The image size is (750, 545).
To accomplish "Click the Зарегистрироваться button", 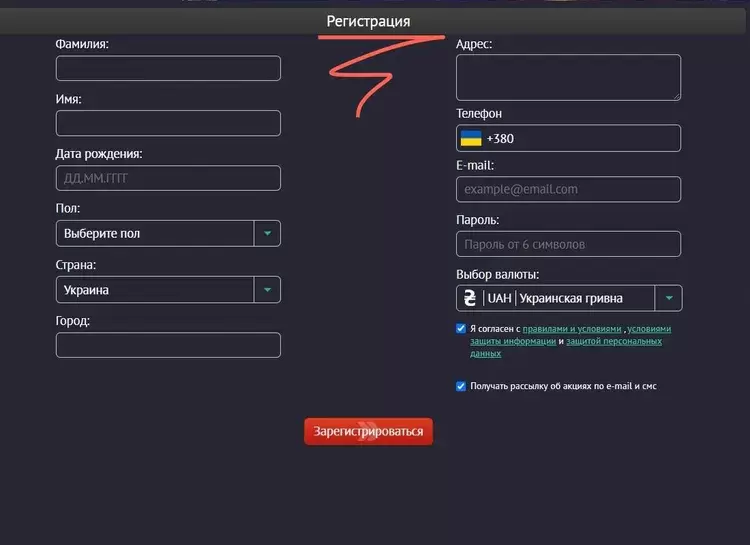I will [x=368, y=432].
